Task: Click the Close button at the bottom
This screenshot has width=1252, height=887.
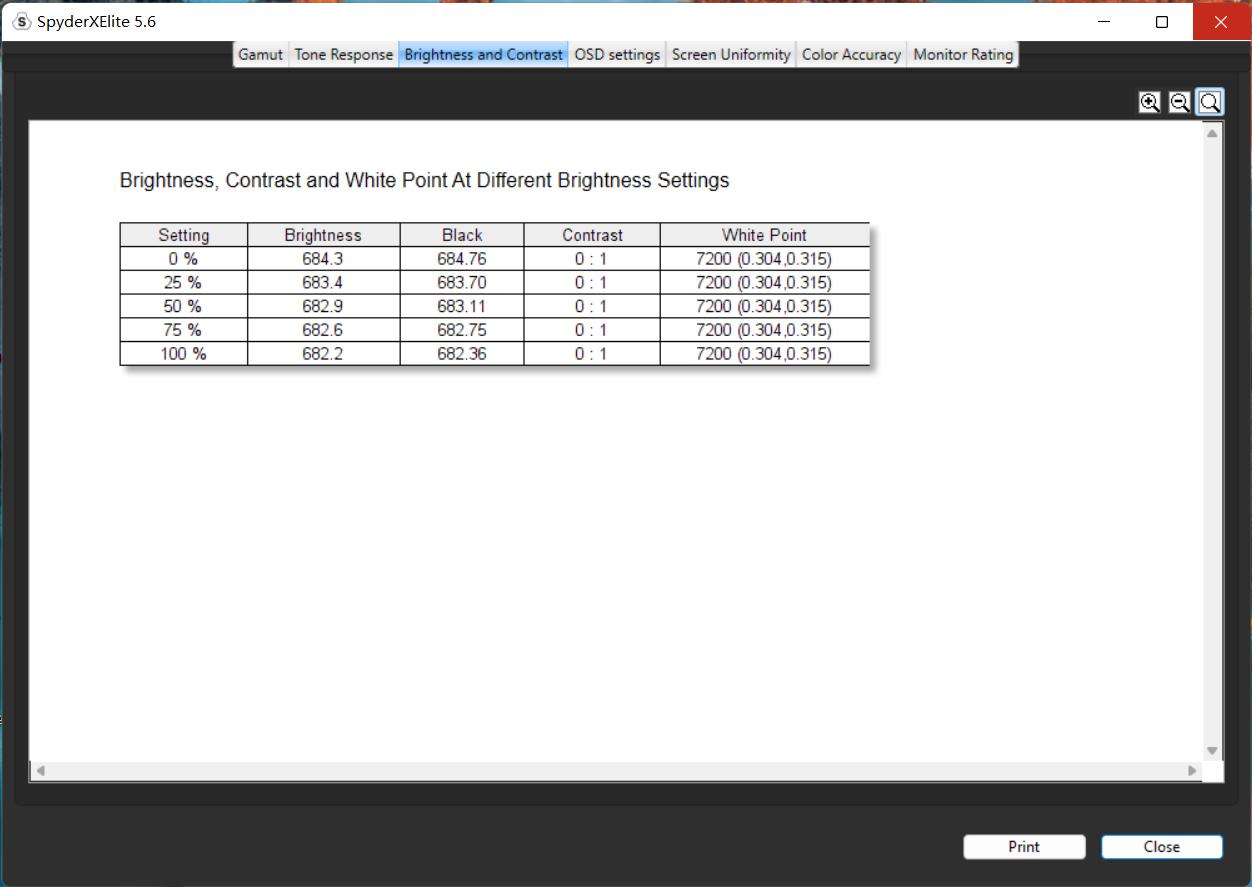Action: (1162, 846)
